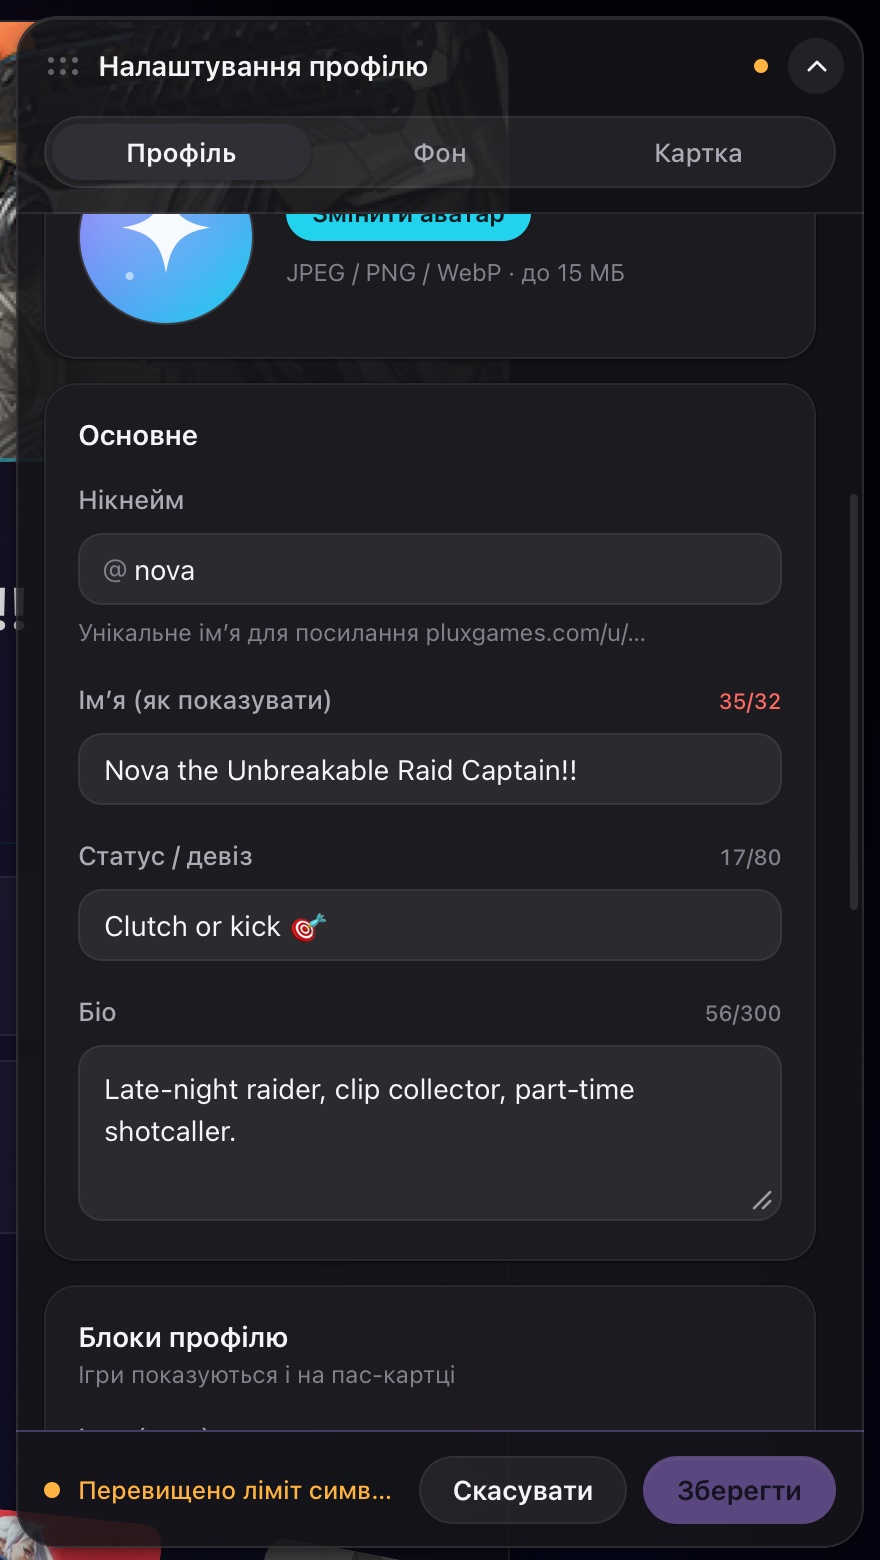The image size is (880, 1560).
Task: Focus the status field with Clutch or kick
Action: tap(430, 925)
